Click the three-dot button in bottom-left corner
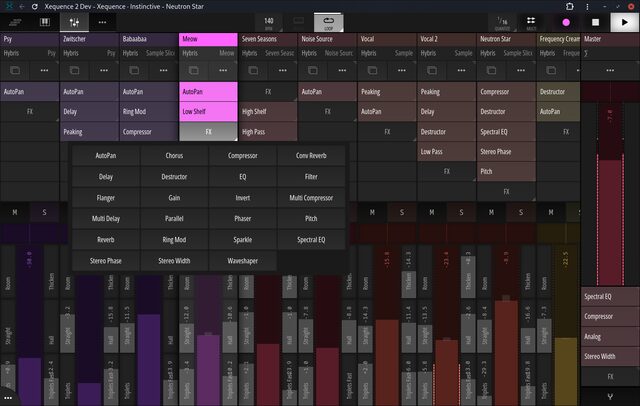Image resolution: width=640 pixels, height=406 pixels. [x=8, y=397]
